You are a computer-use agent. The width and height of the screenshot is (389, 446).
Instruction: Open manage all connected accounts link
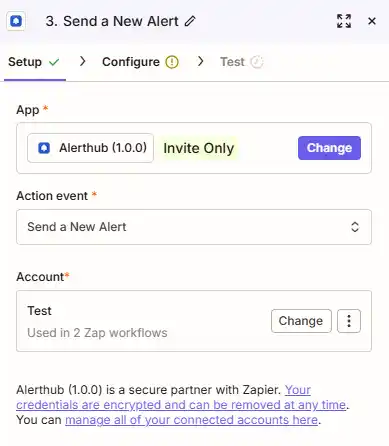point(191,420)
